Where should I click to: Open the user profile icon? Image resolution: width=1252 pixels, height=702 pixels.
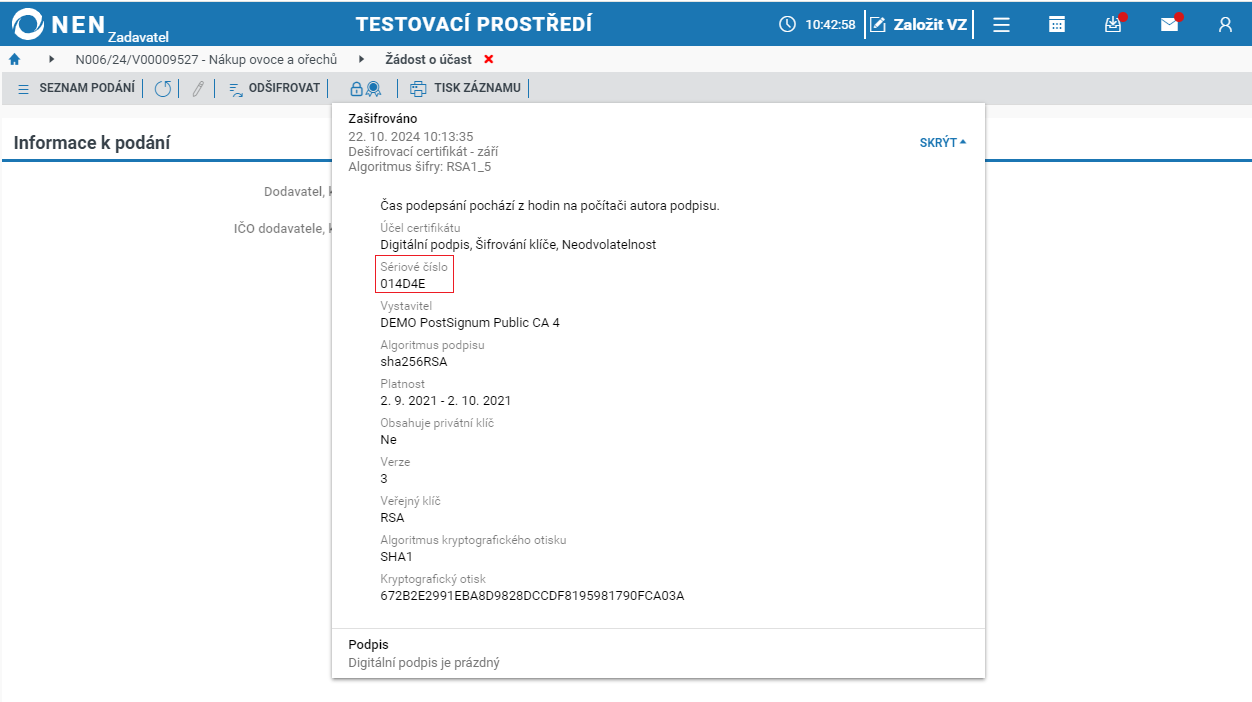(1225, 25)
